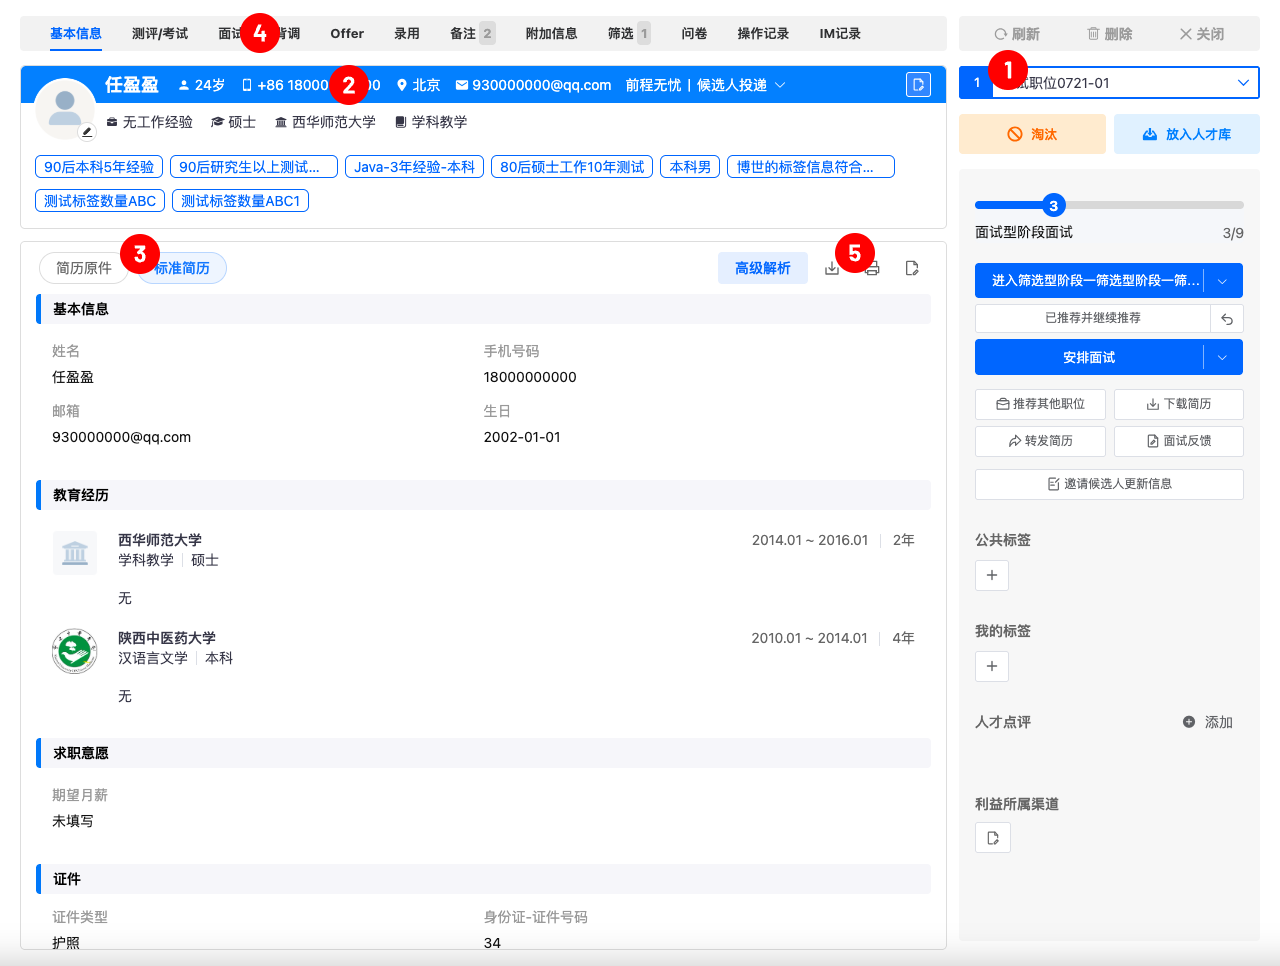1280x966 pixels.
Task: Open the 操作记录 tab
Action: point(763,33)
